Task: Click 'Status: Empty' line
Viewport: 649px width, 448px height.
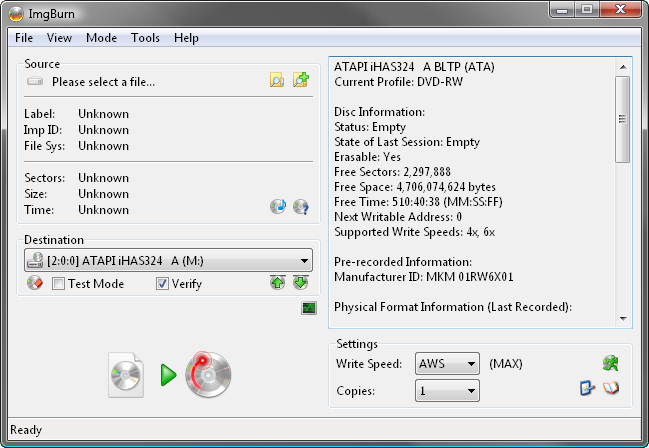Action: (370, 127)
